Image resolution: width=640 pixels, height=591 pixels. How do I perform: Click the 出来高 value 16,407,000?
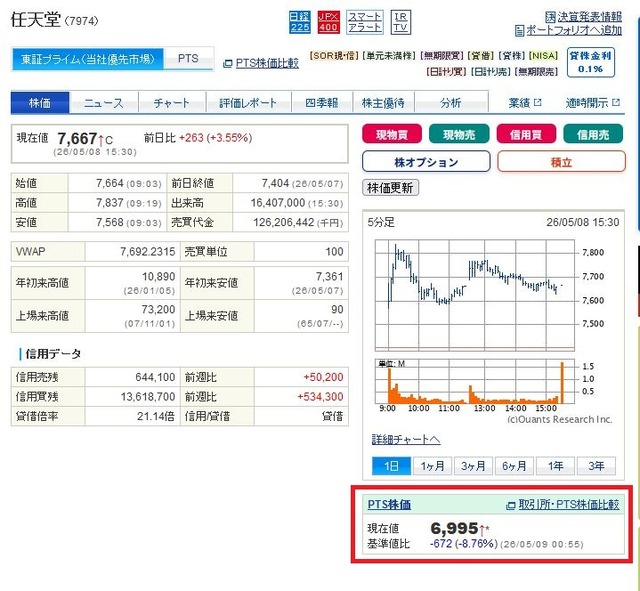278,203
